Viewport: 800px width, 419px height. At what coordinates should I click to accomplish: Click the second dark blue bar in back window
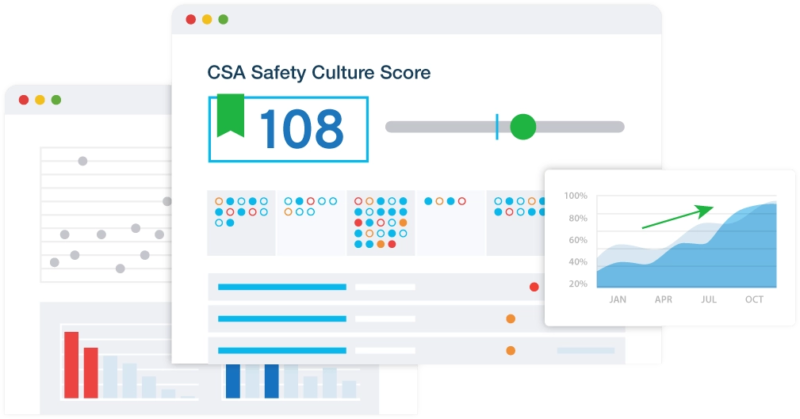271,381
